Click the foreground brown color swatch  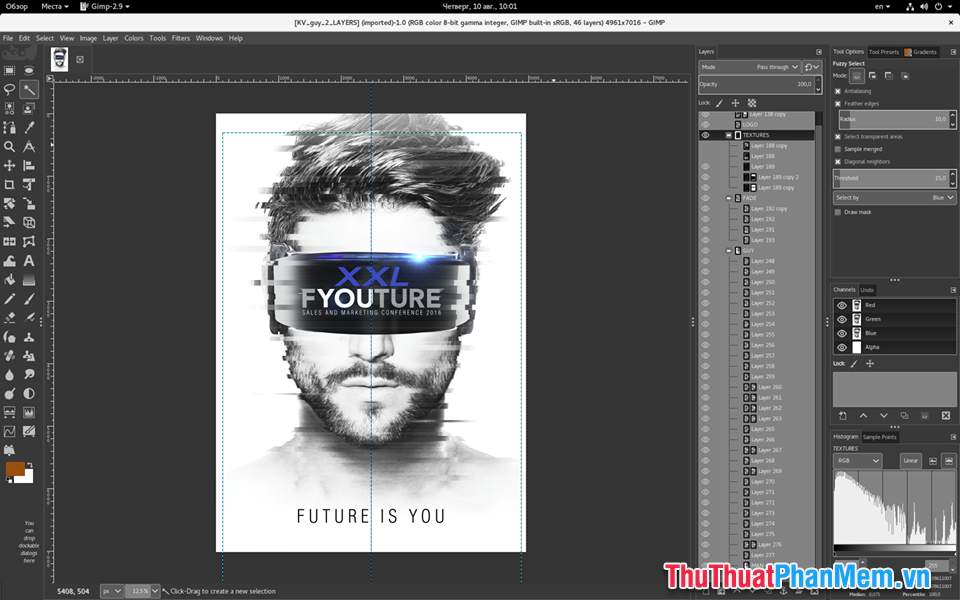click(x=14, y=469)
